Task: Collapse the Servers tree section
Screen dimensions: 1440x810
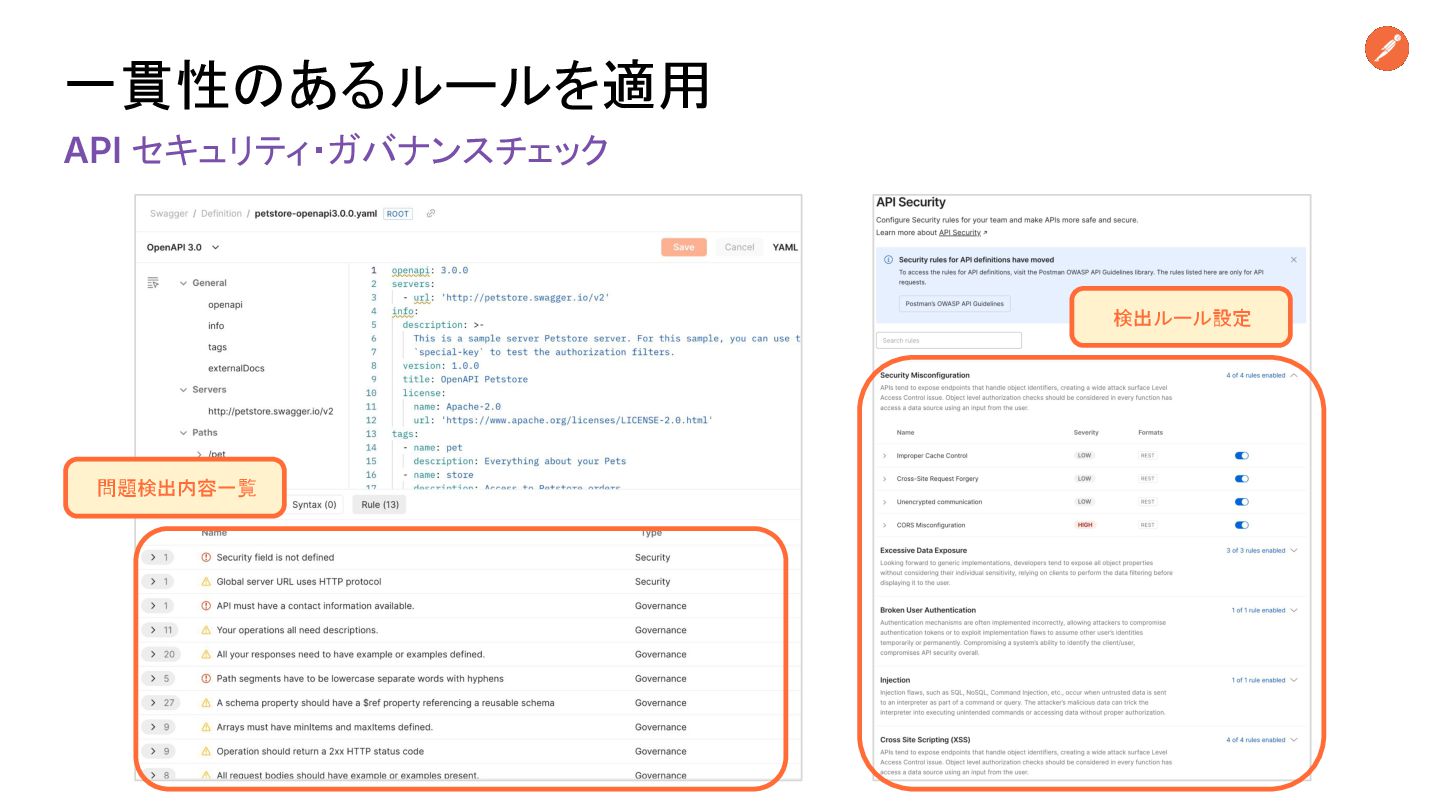Action: click(184, 390)
